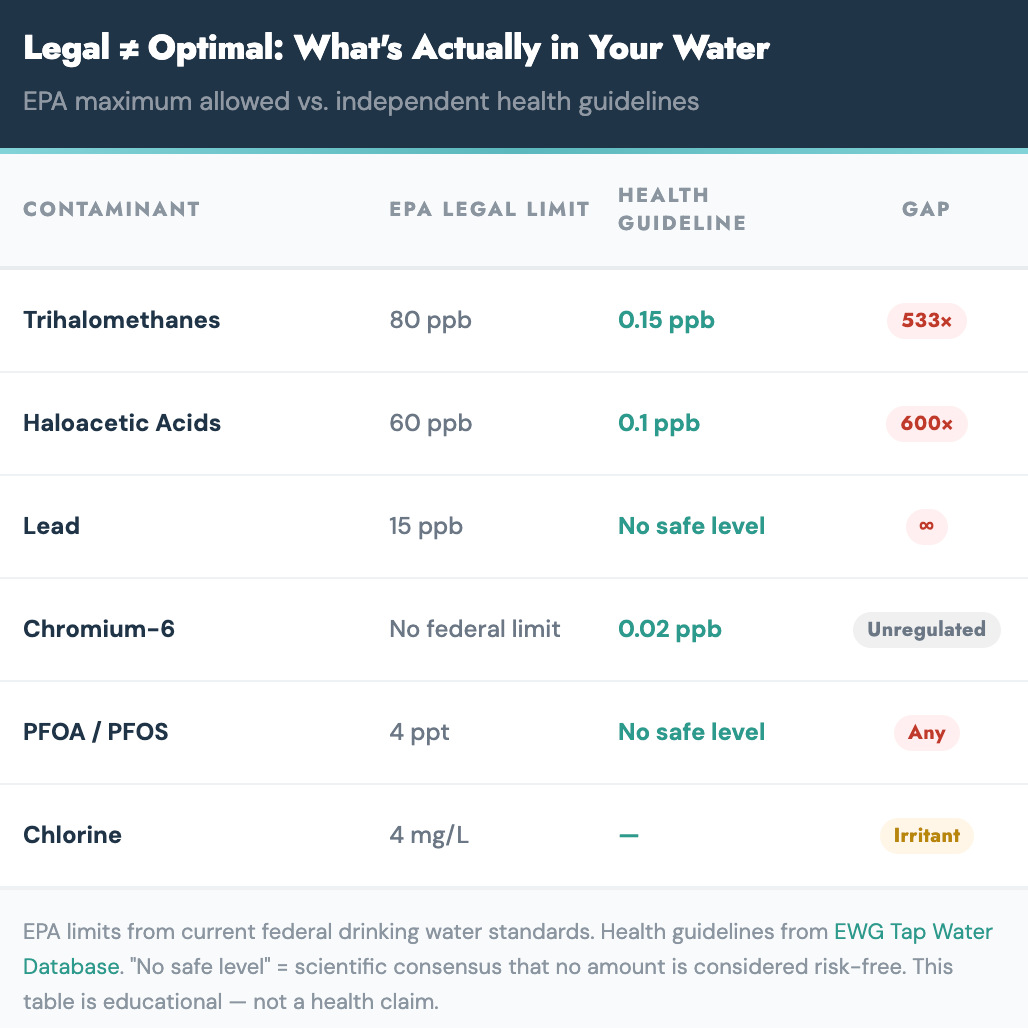Click the Gap column header

coord(926,209)
